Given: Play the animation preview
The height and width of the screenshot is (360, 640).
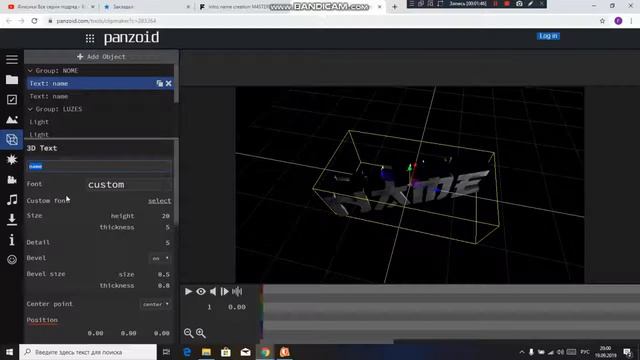Looking at the screenshot, I should (188, 291).
